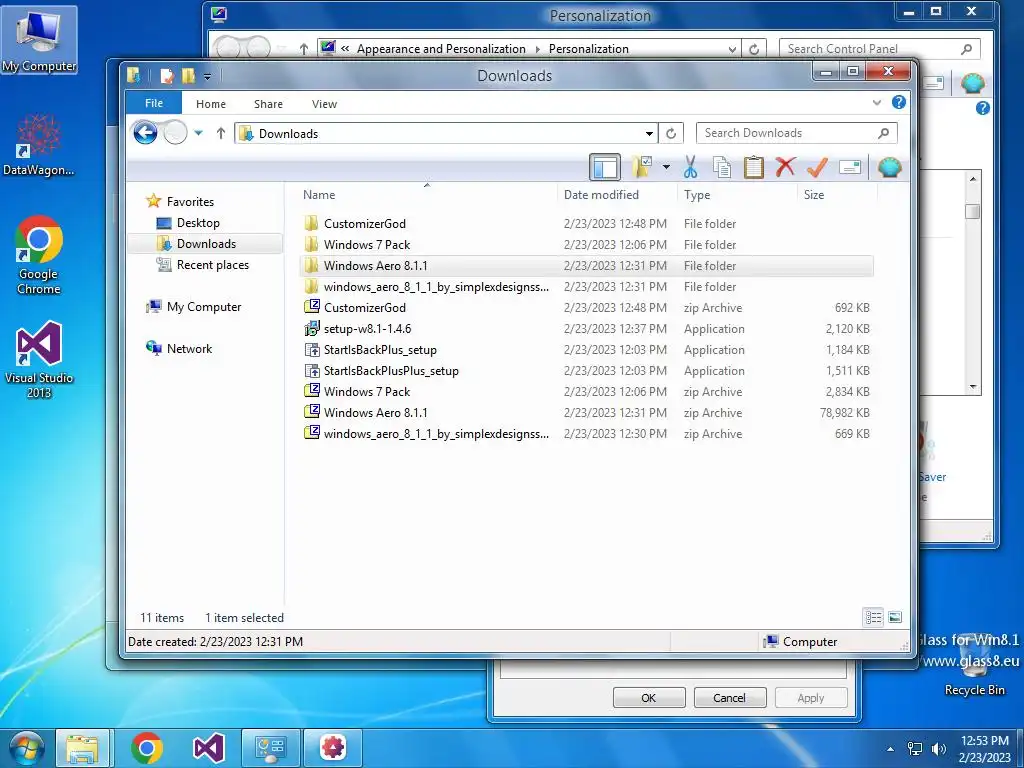Open recent locations dropdown next to Forward
Image resolution: width=1024 pixels, height=768 pixels.
[199, 133]
